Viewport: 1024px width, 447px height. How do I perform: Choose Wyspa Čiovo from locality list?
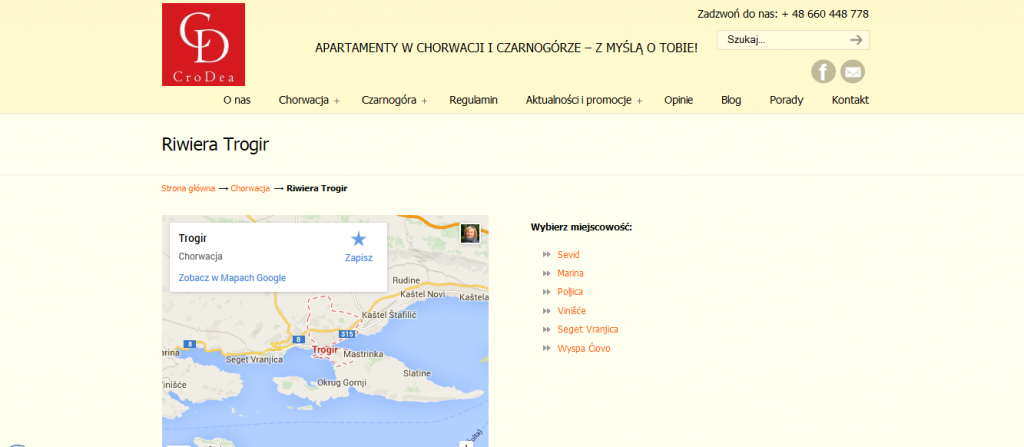583,348
